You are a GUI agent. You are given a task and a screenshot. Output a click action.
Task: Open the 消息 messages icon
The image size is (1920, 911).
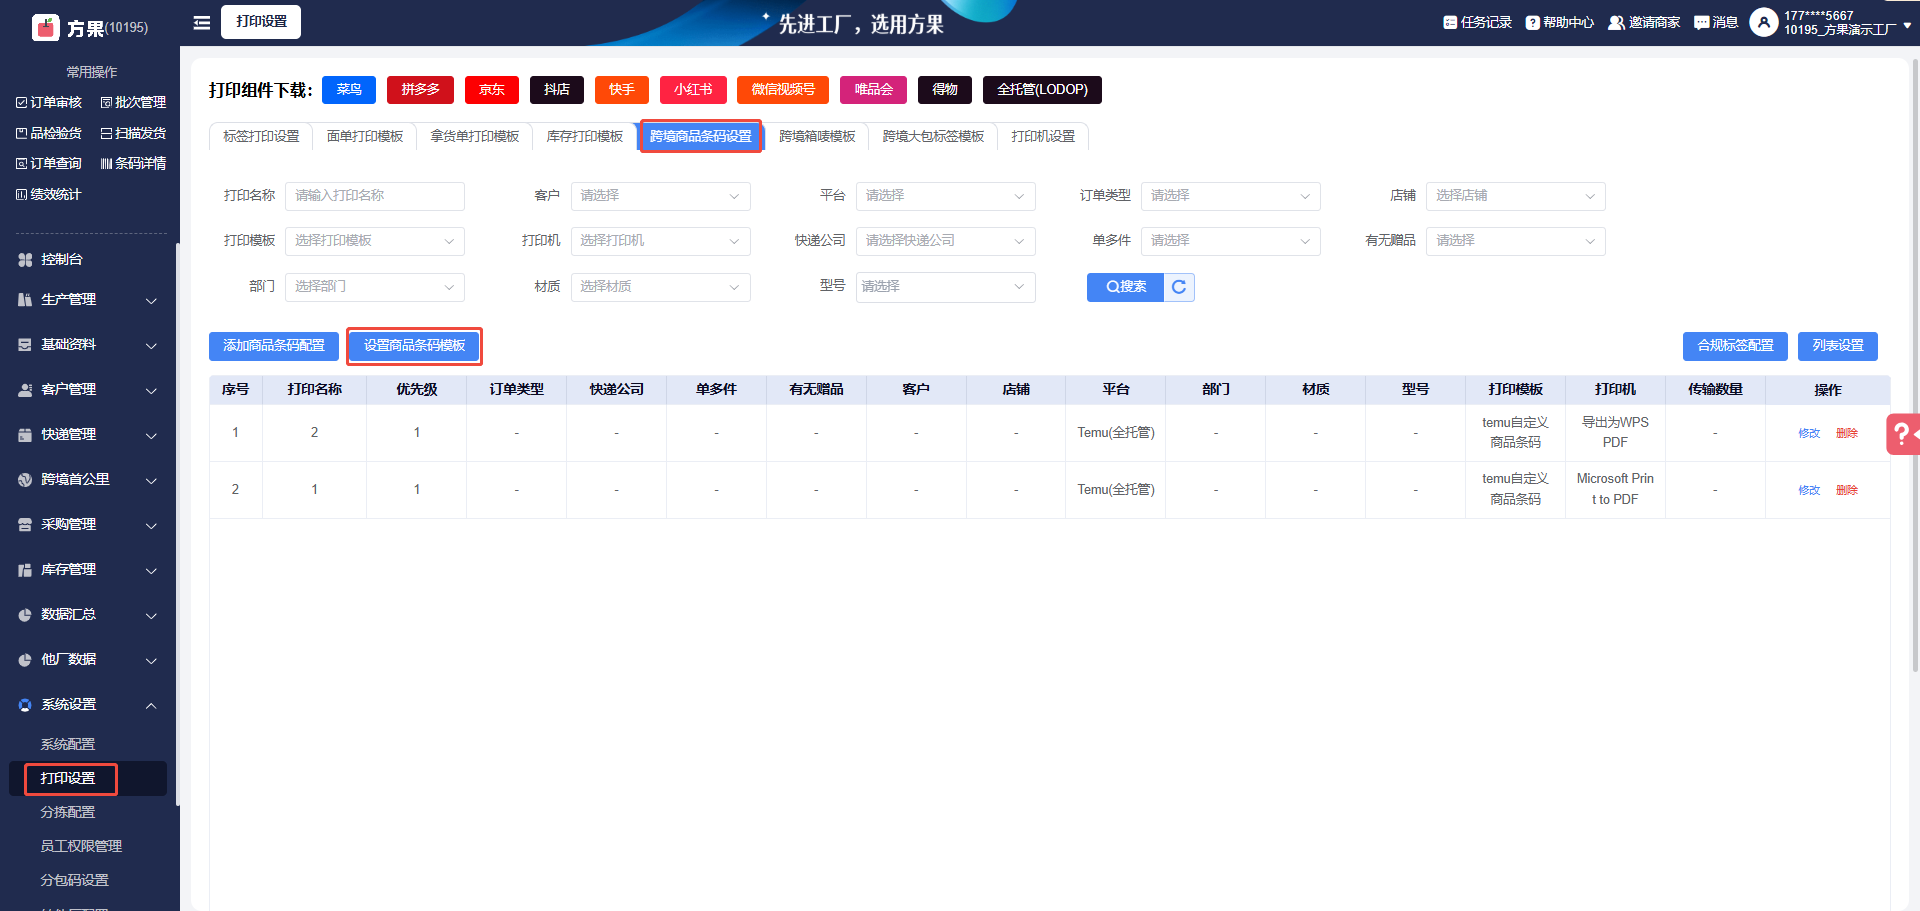[x=1702, y=22]
